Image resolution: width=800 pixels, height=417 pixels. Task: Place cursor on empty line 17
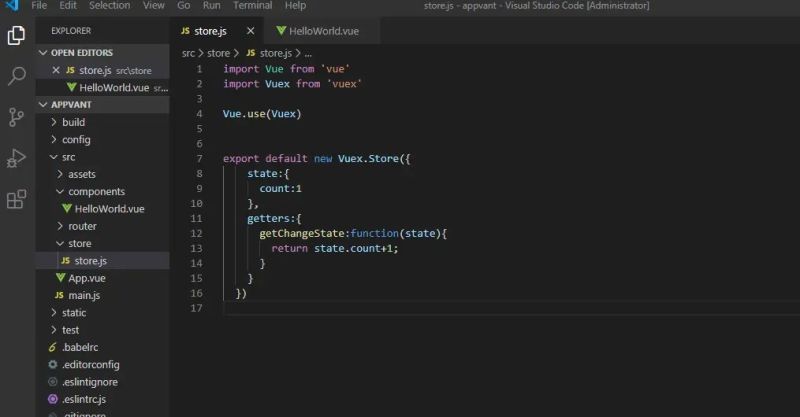click(x=510, y=308)
